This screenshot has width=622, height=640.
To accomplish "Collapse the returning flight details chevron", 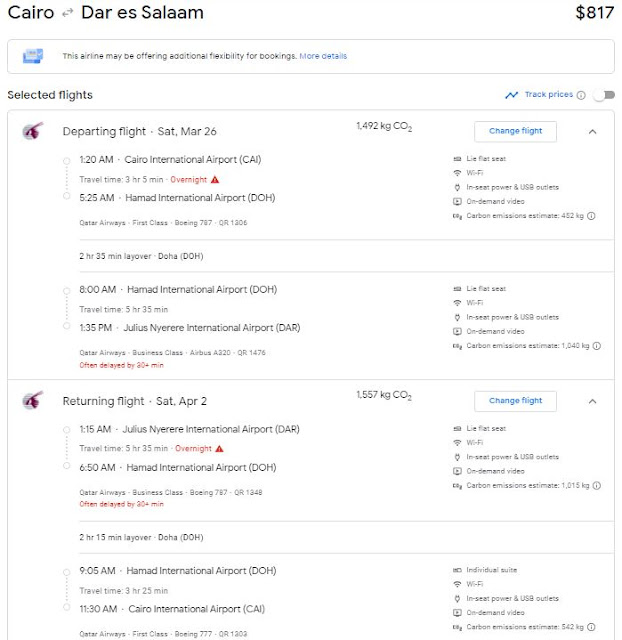I will 590,401.
